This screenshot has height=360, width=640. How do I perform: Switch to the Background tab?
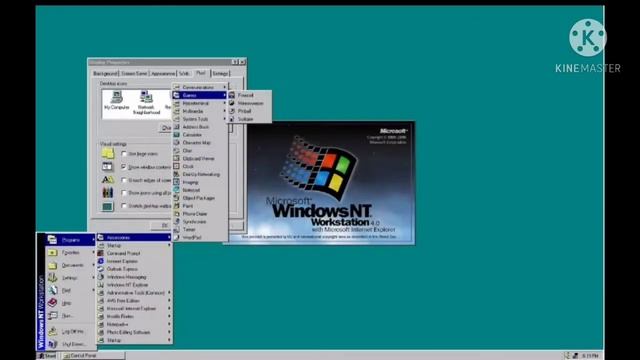tap(105, 73)
